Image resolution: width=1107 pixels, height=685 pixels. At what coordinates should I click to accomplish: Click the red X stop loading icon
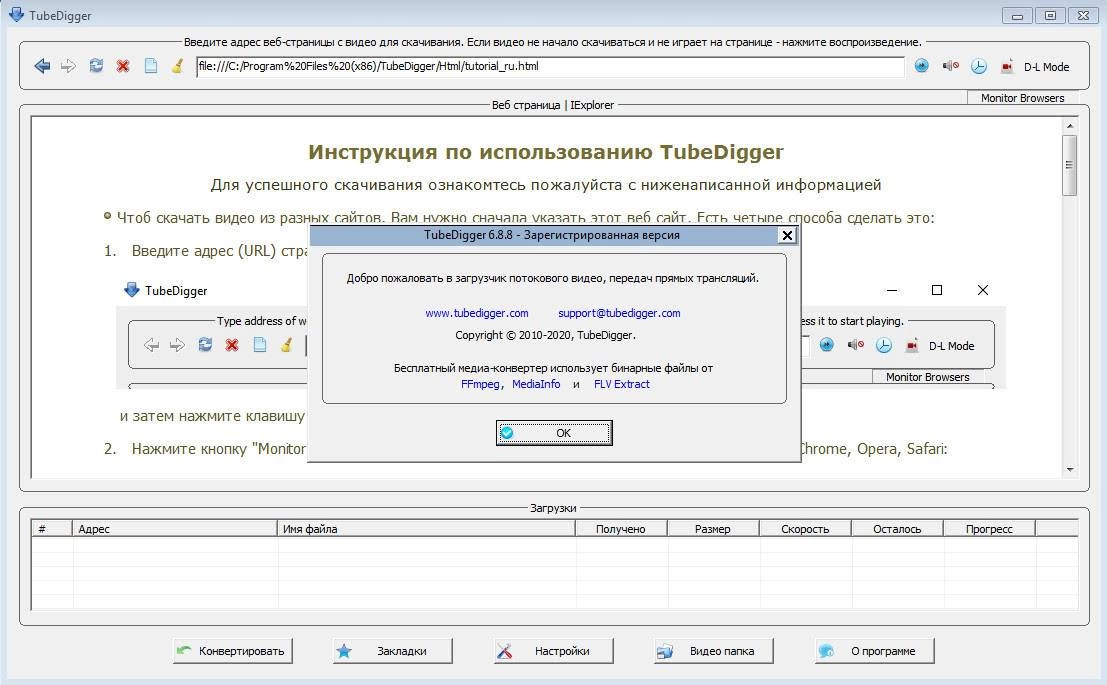coord(123,66)
